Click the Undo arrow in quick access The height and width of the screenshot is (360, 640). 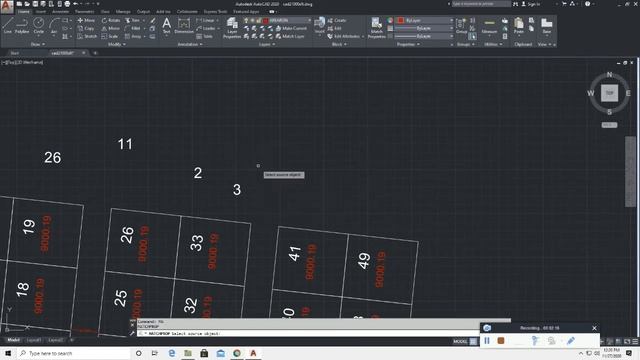click(76, 4)
